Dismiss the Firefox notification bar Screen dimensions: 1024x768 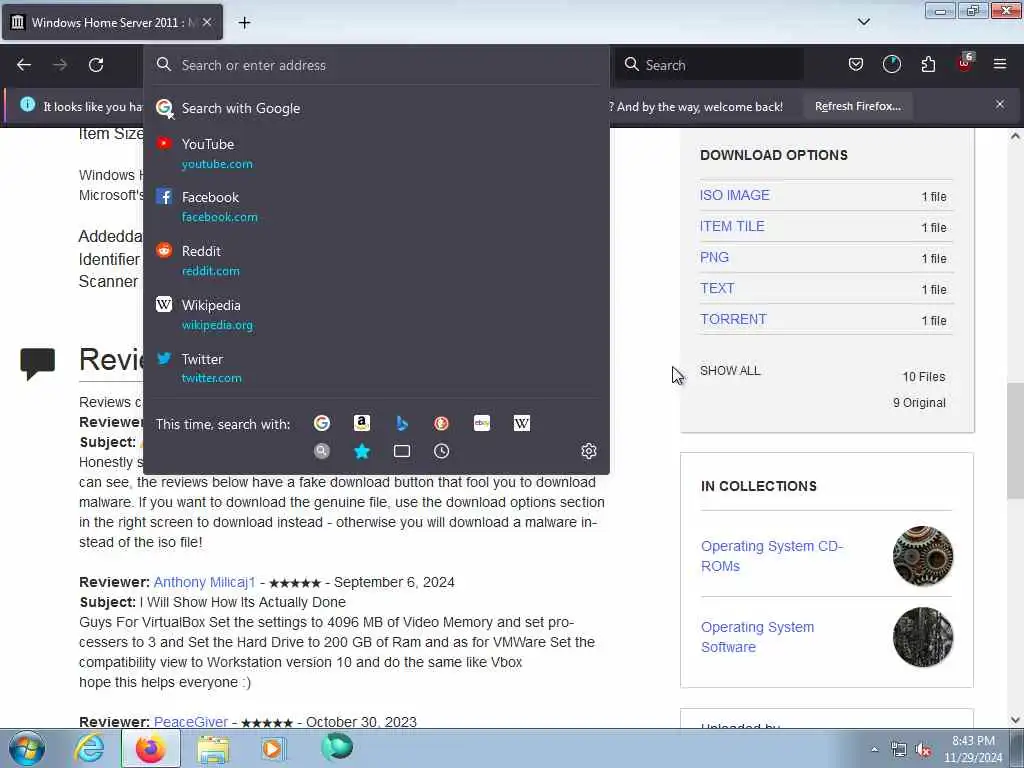coord(1000,104)
